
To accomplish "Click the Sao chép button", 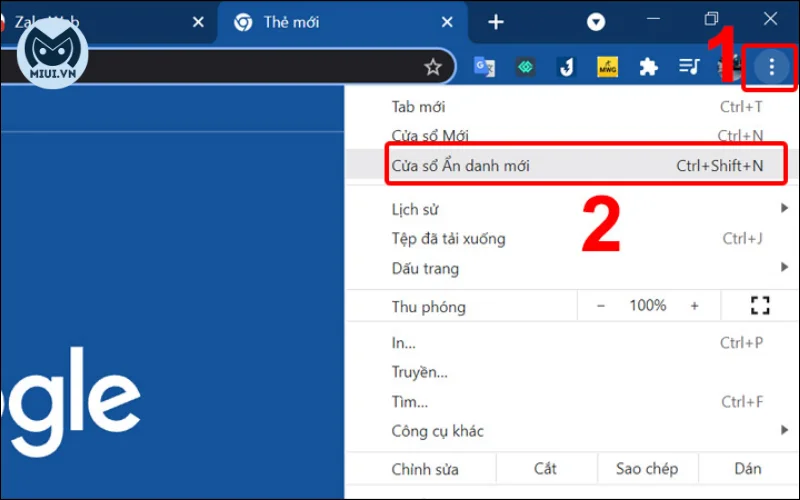I will coord(647,469).
